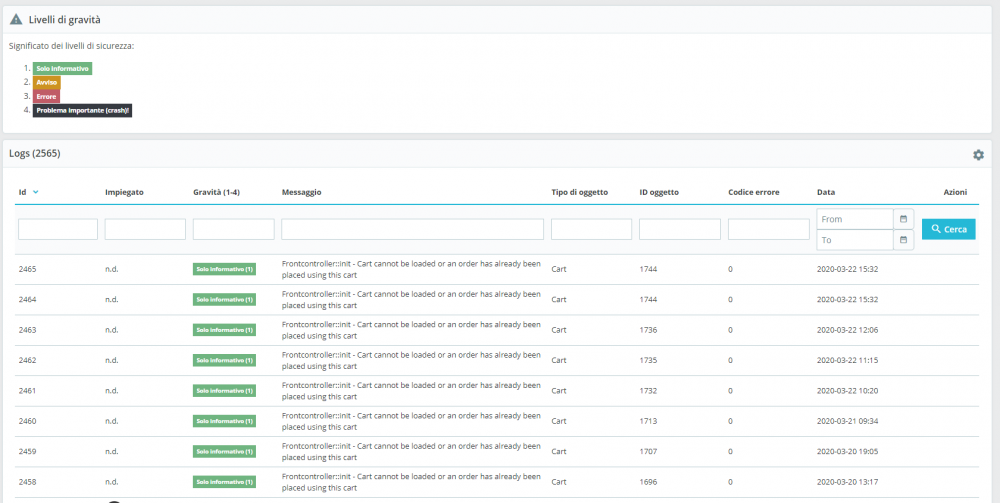The image size is (1000, 503).
Task: Click the green Solo informativo legend badge
Action: [62, 68]
